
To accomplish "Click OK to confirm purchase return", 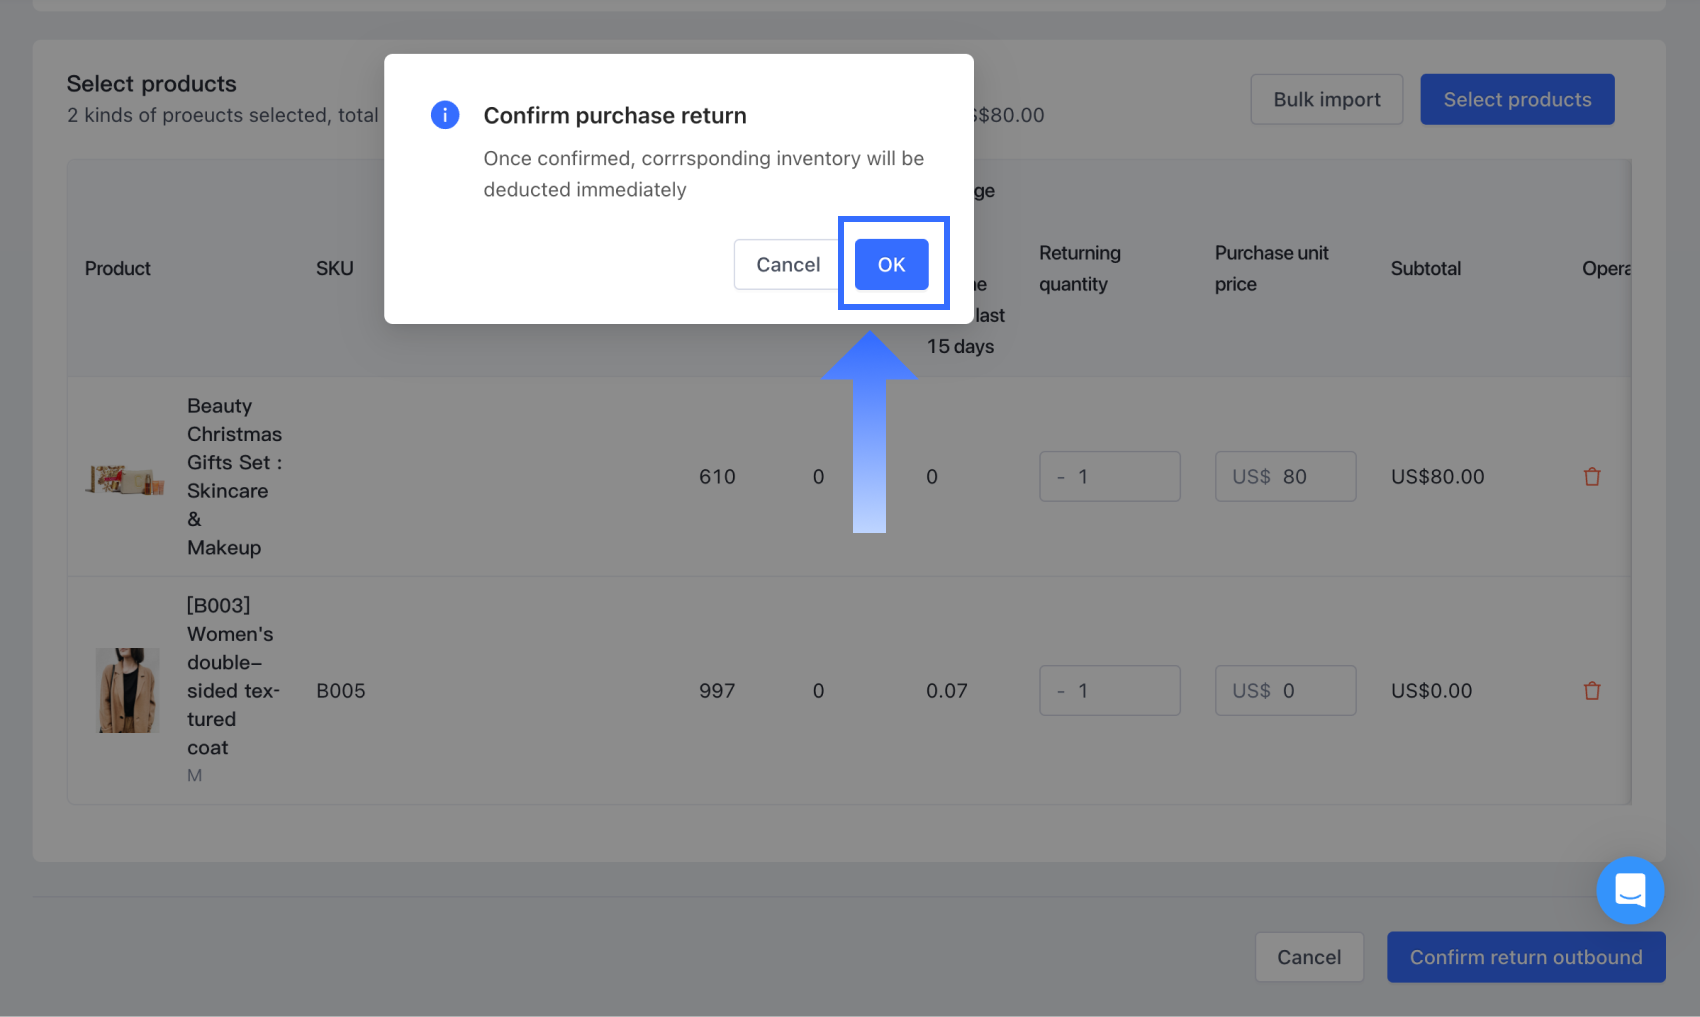I will click(891, 265).
